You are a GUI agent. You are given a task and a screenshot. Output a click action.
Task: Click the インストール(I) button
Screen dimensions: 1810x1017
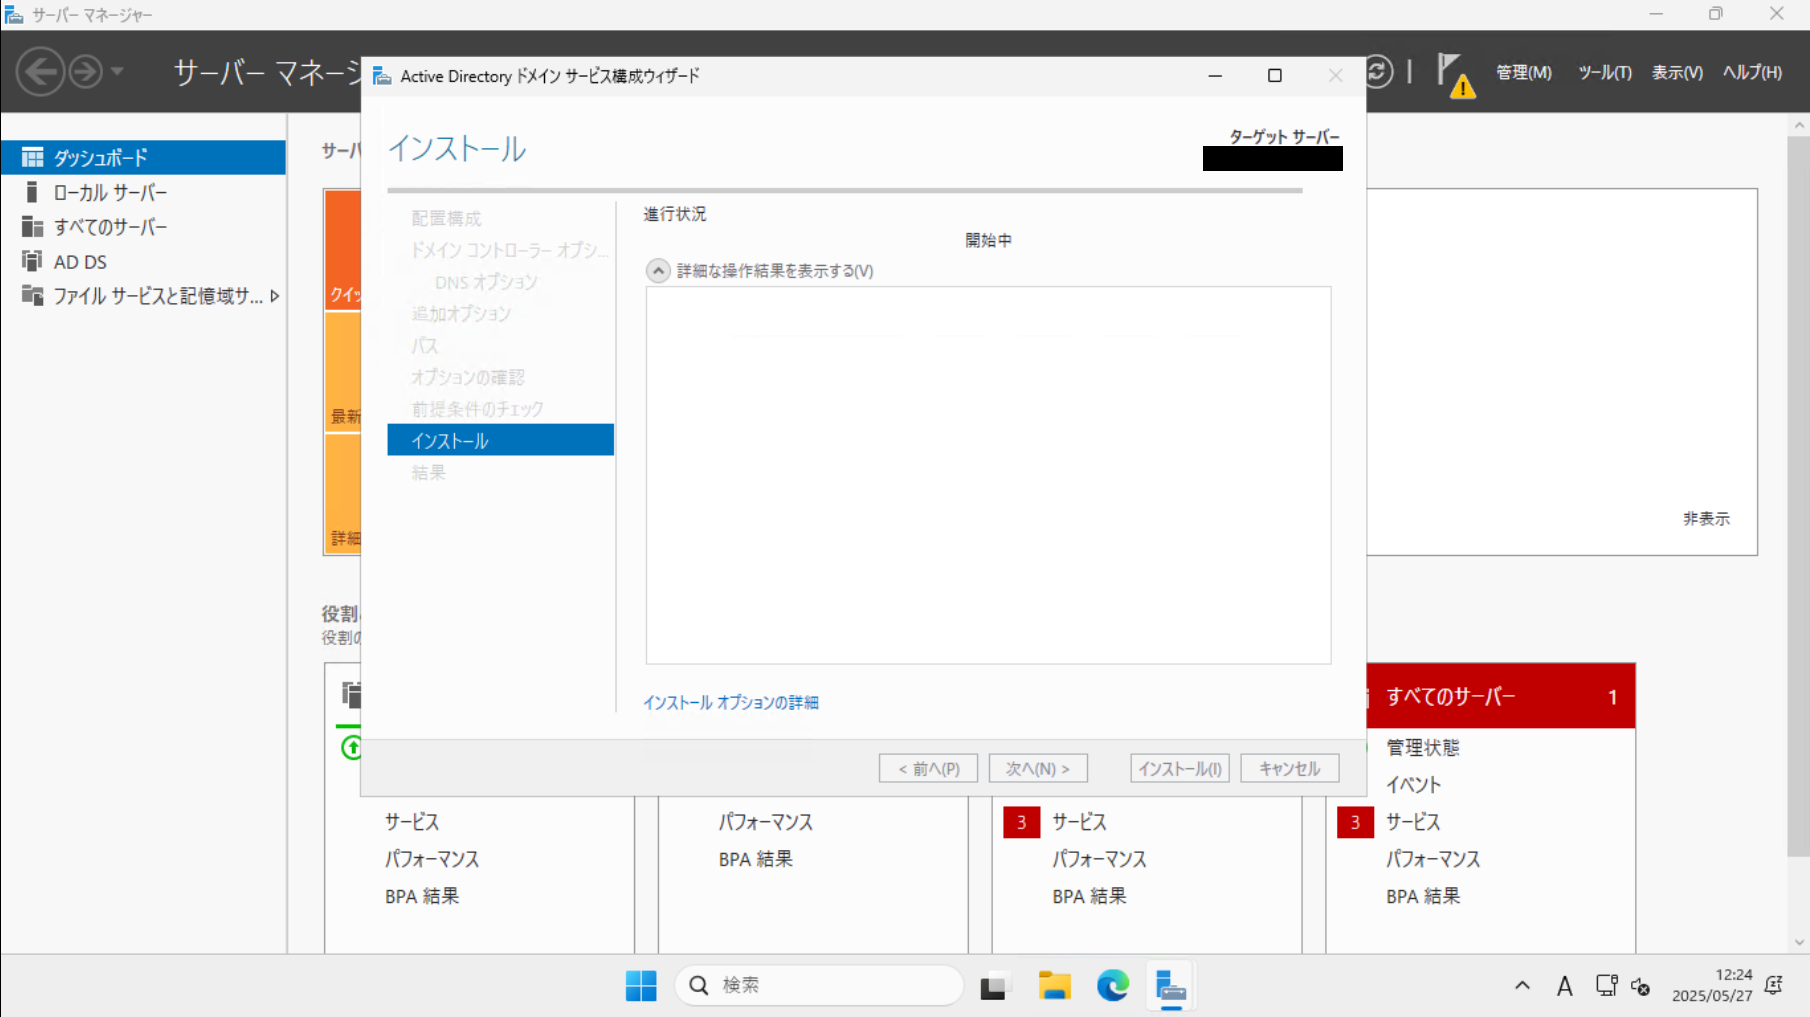coord(1180,768)
